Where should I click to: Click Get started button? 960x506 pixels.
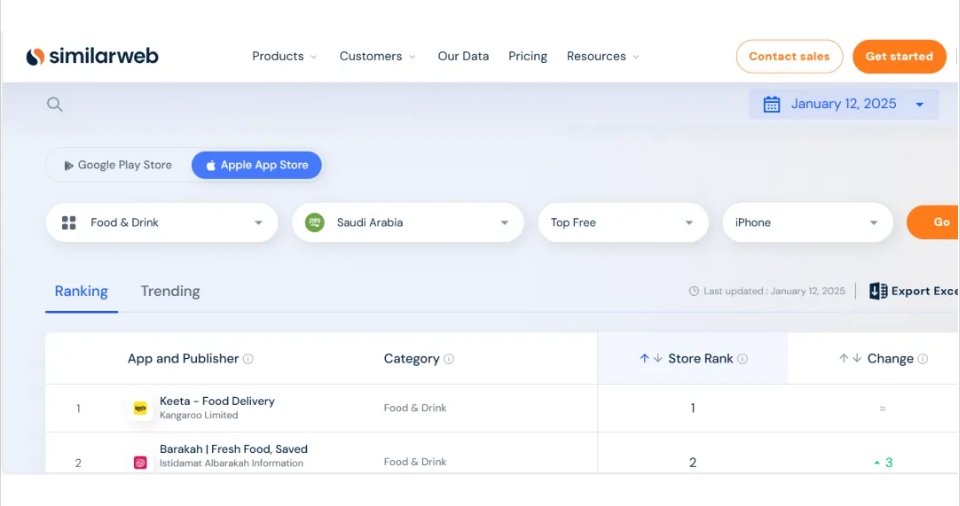(899, 56)
